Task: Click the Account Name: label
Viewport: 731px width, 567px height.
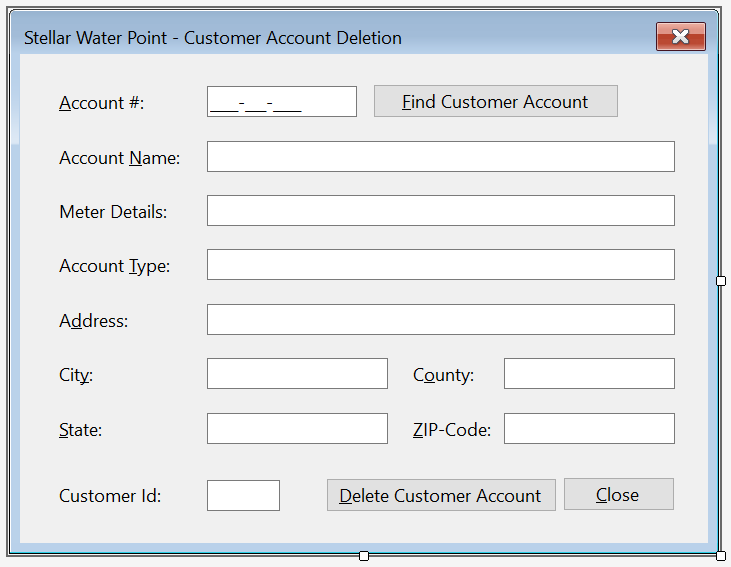Action: [x=119, y=158]
